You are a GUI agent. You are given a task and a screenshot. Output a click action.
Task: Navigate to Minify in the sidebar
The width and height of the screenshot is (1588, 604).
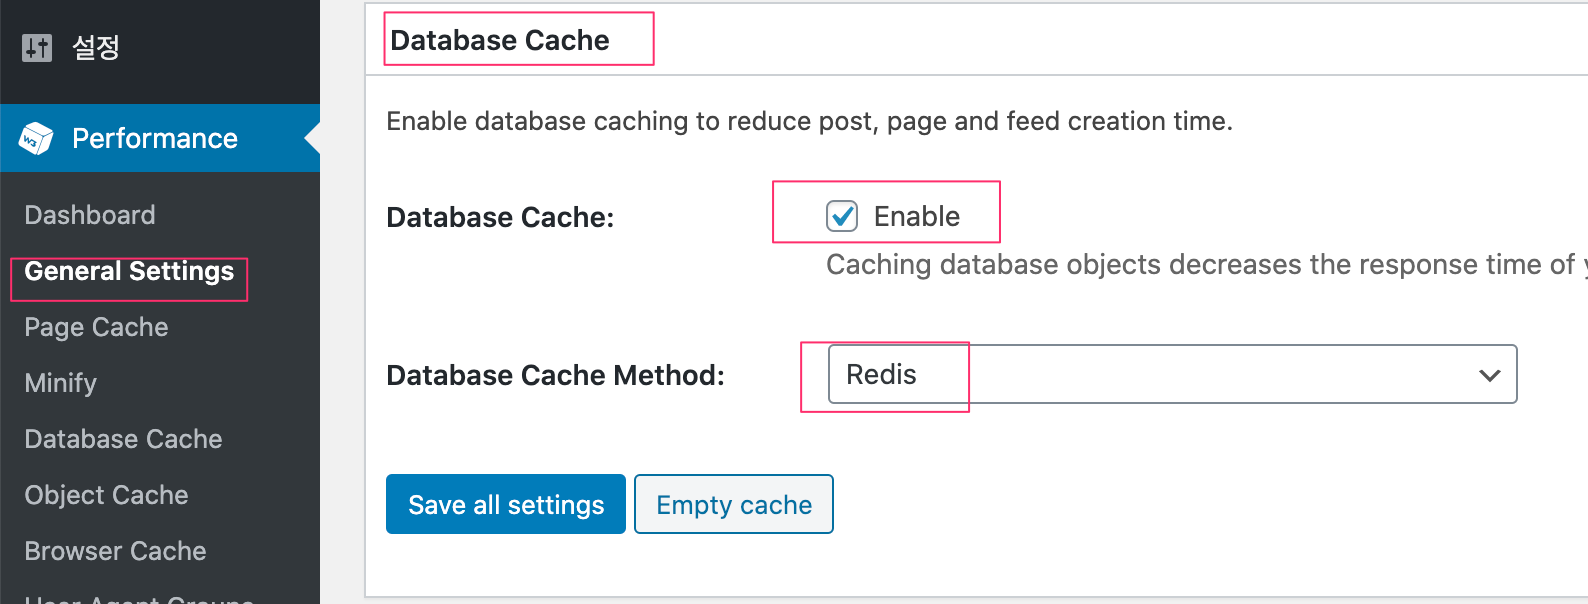(x=61, y=383)
